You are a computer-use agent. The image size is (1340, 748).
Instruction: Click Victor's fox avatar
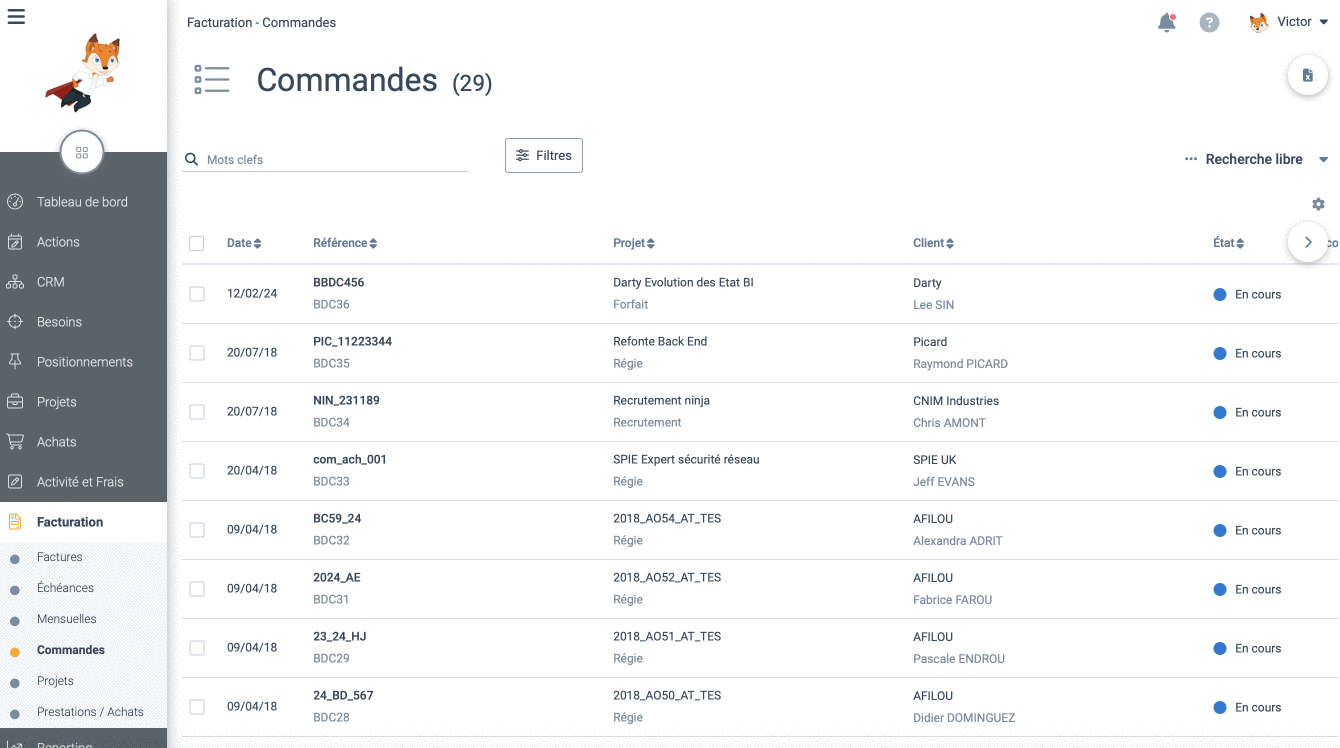click(x=1259, y=22)
